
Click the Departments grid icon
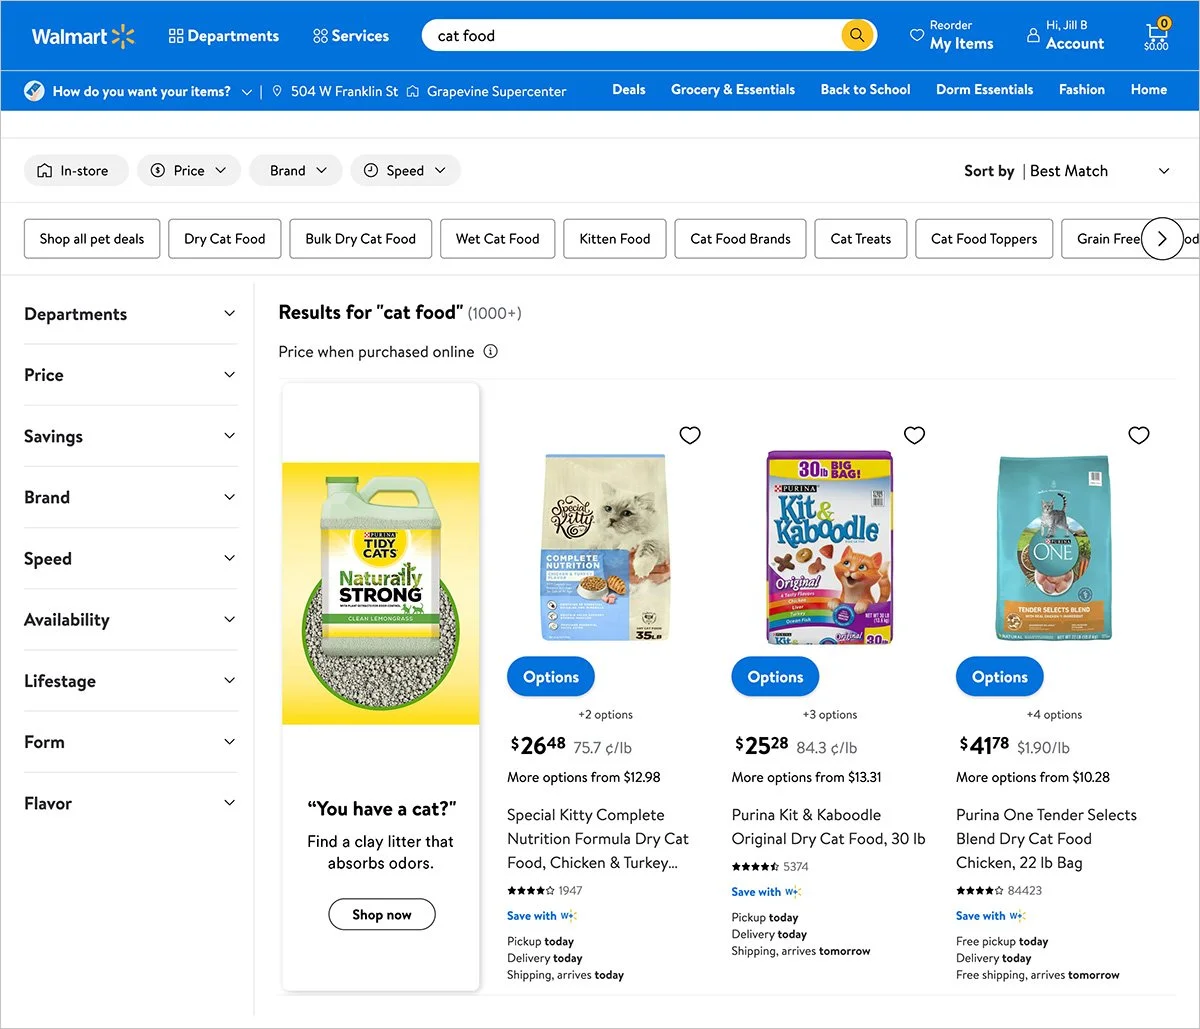(x=176, y=36)
